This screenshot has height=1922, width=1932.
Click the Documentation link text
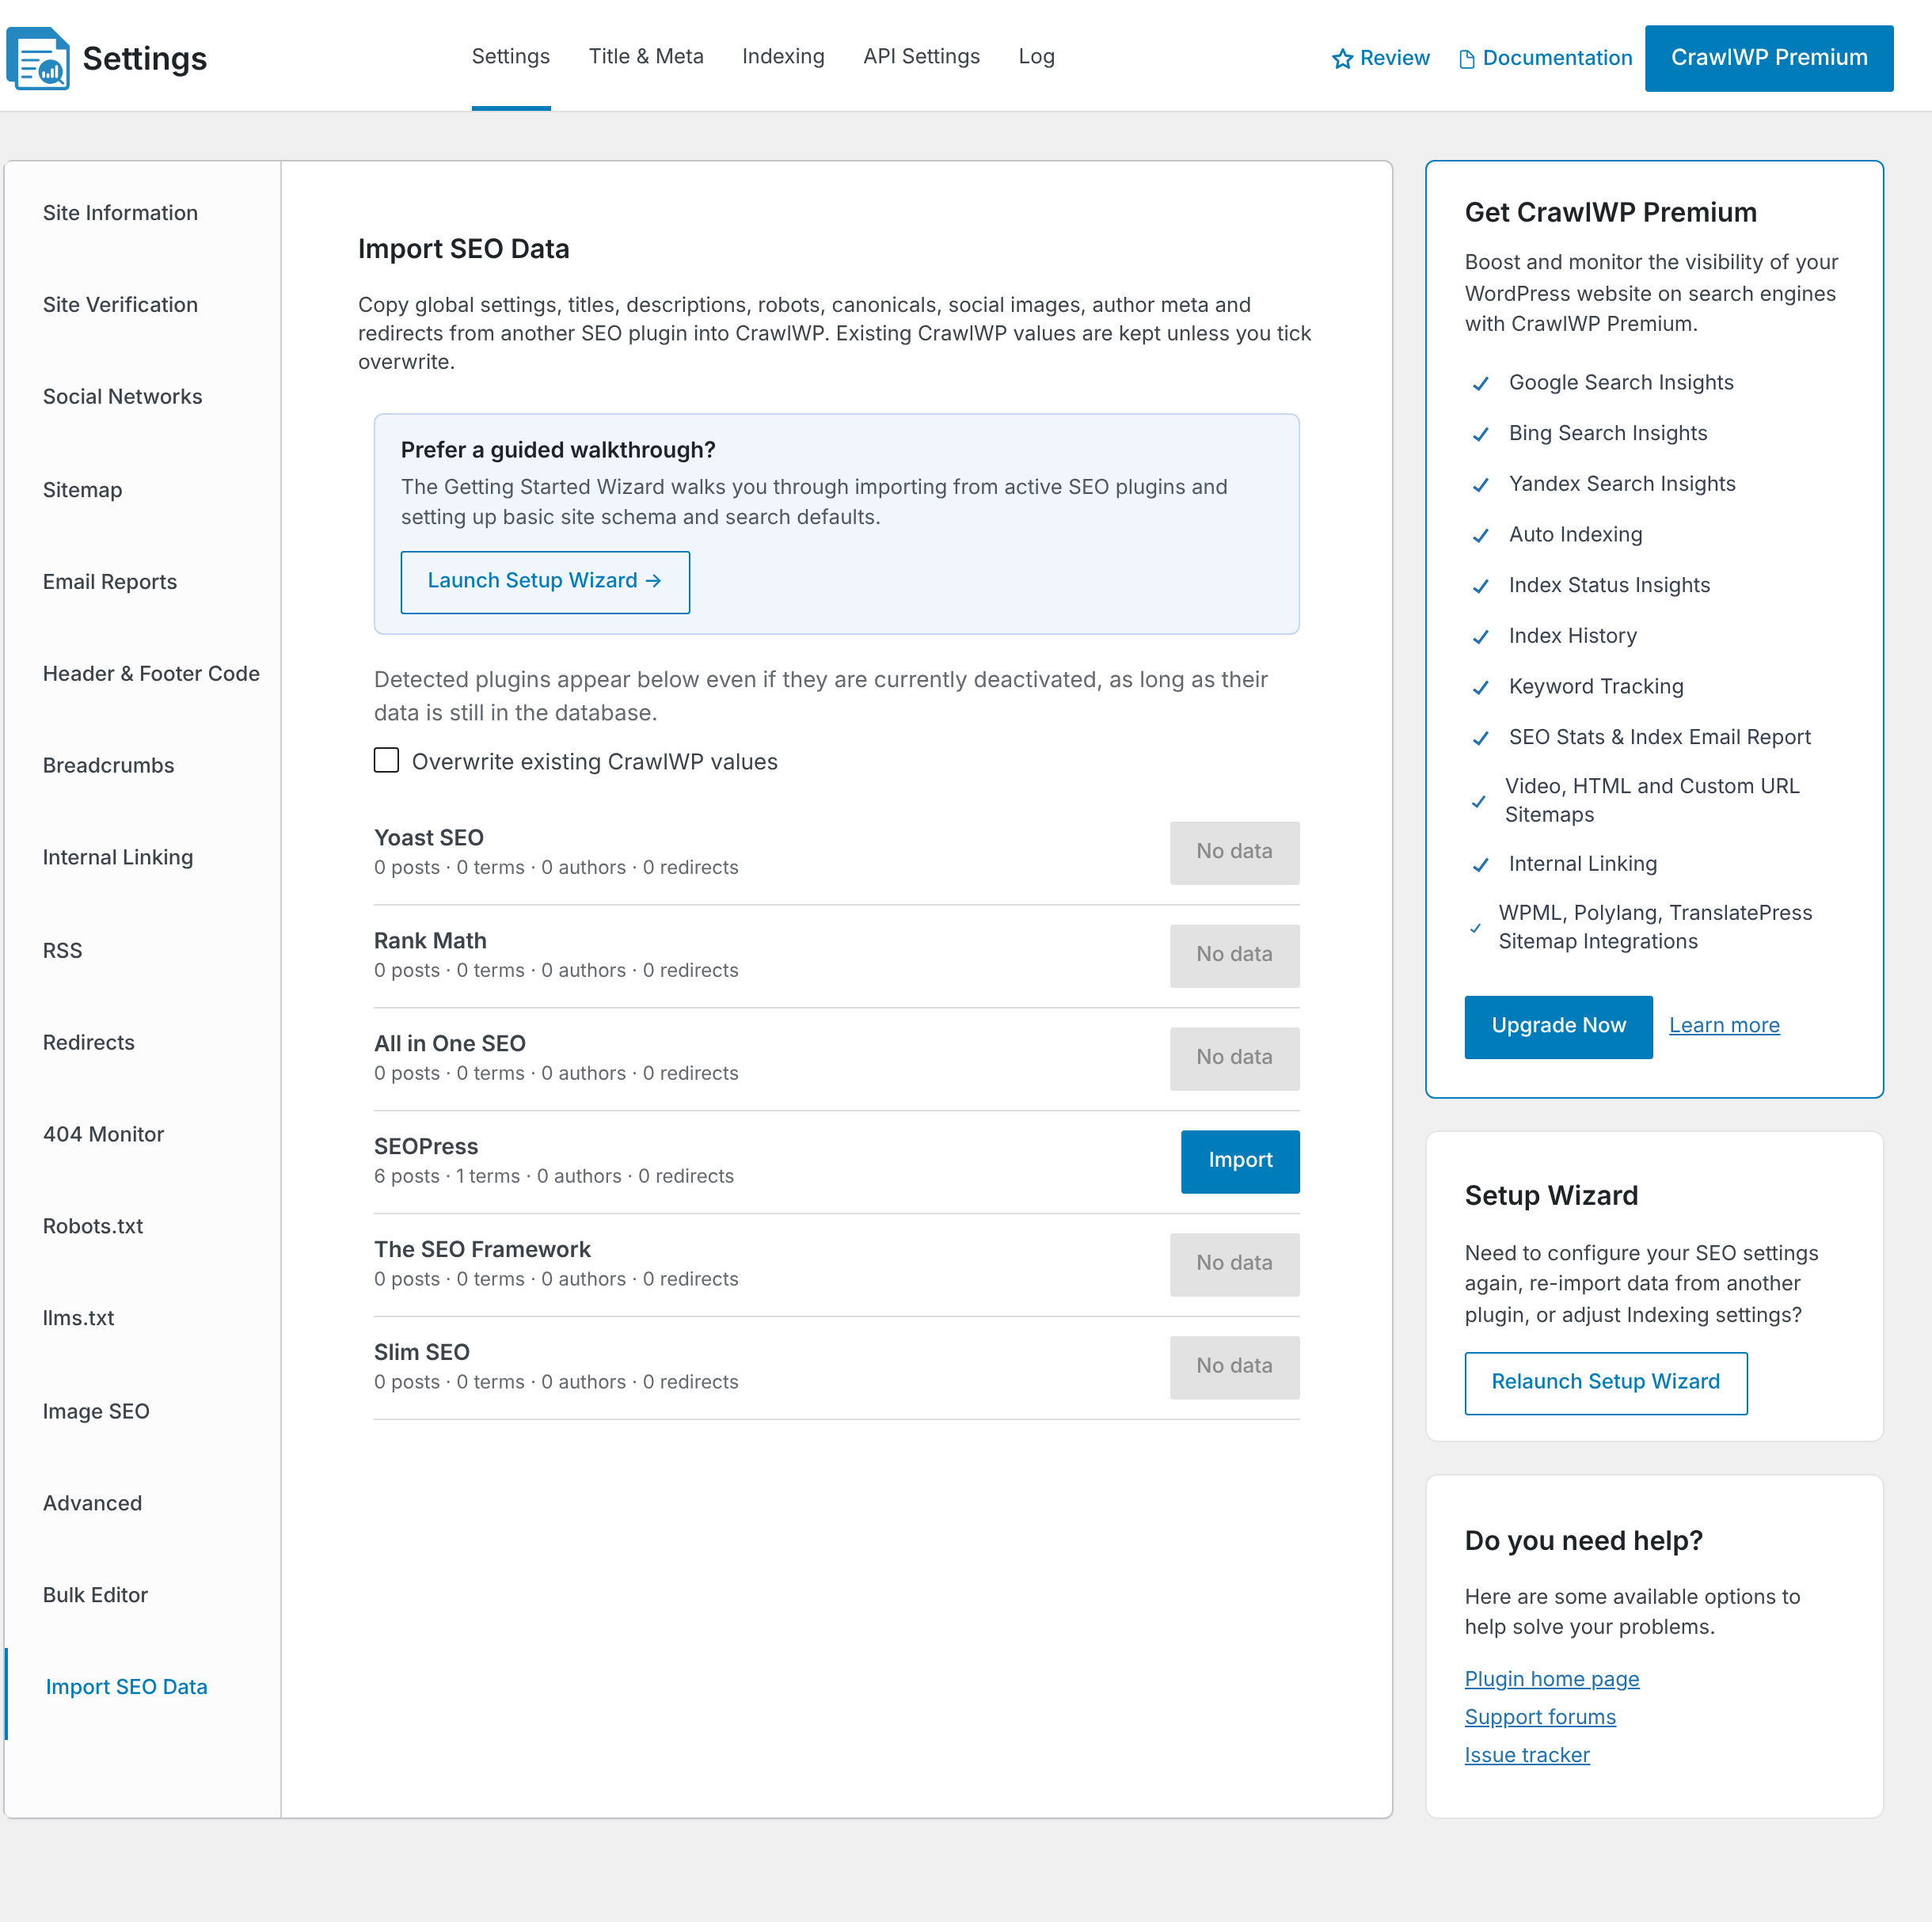pos(1557,58)
